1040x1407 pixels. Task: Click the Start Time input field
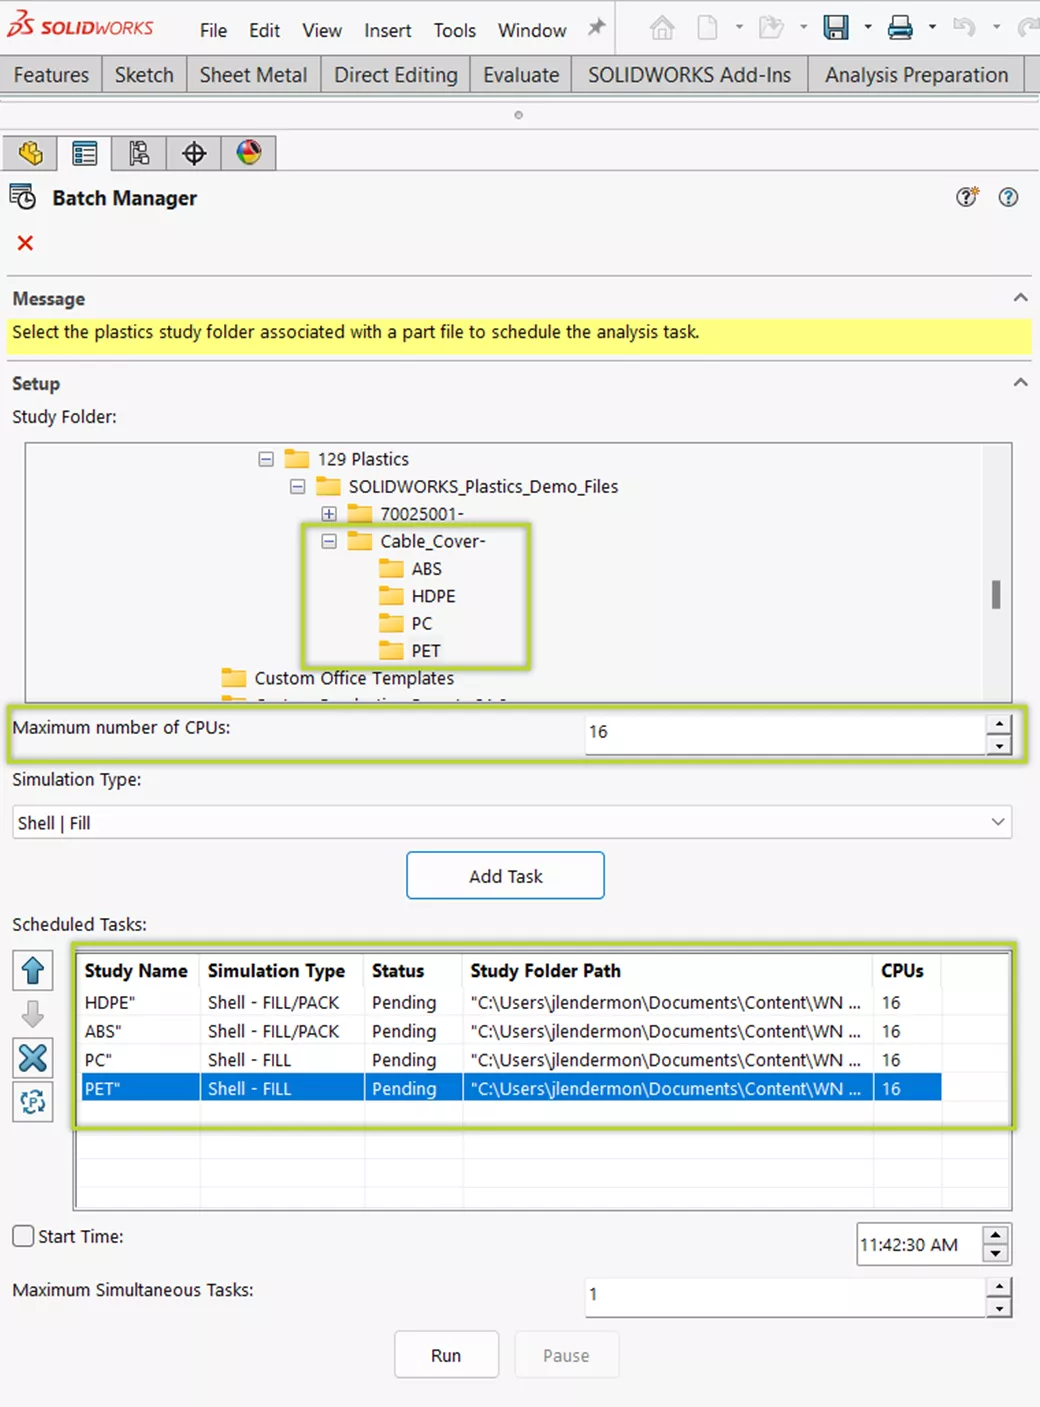coord(919,1245)
